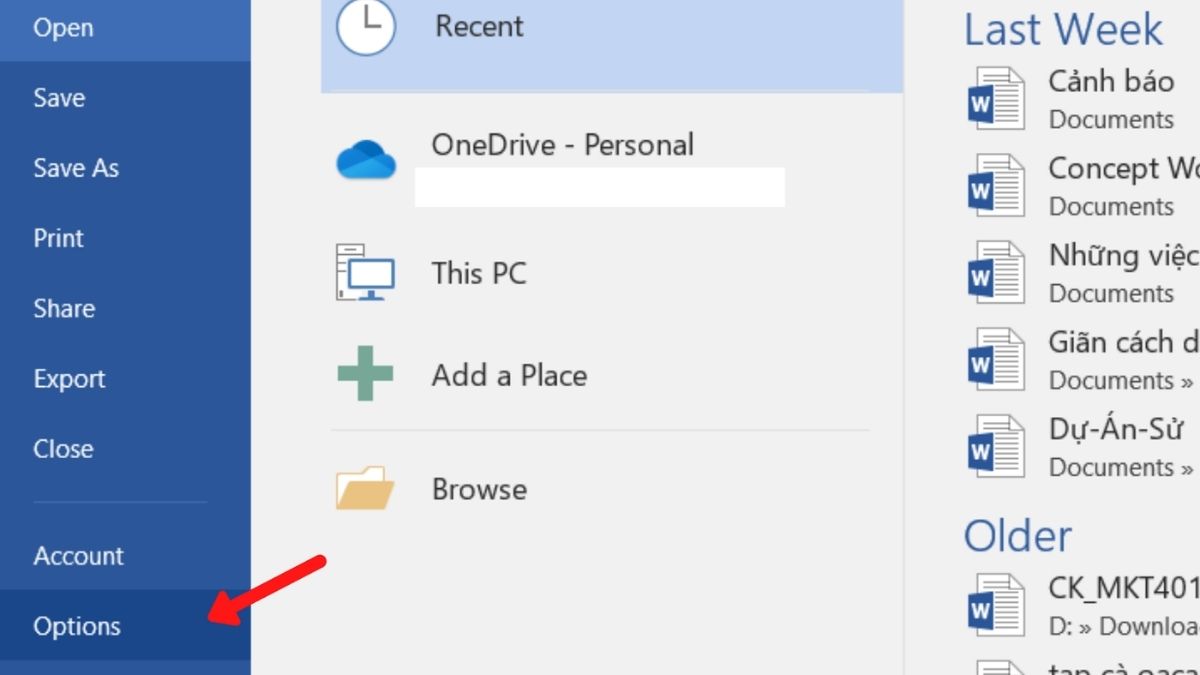Select the Open menu item
This screenshot has width=1200, height=675.
[x=125, y=29]
